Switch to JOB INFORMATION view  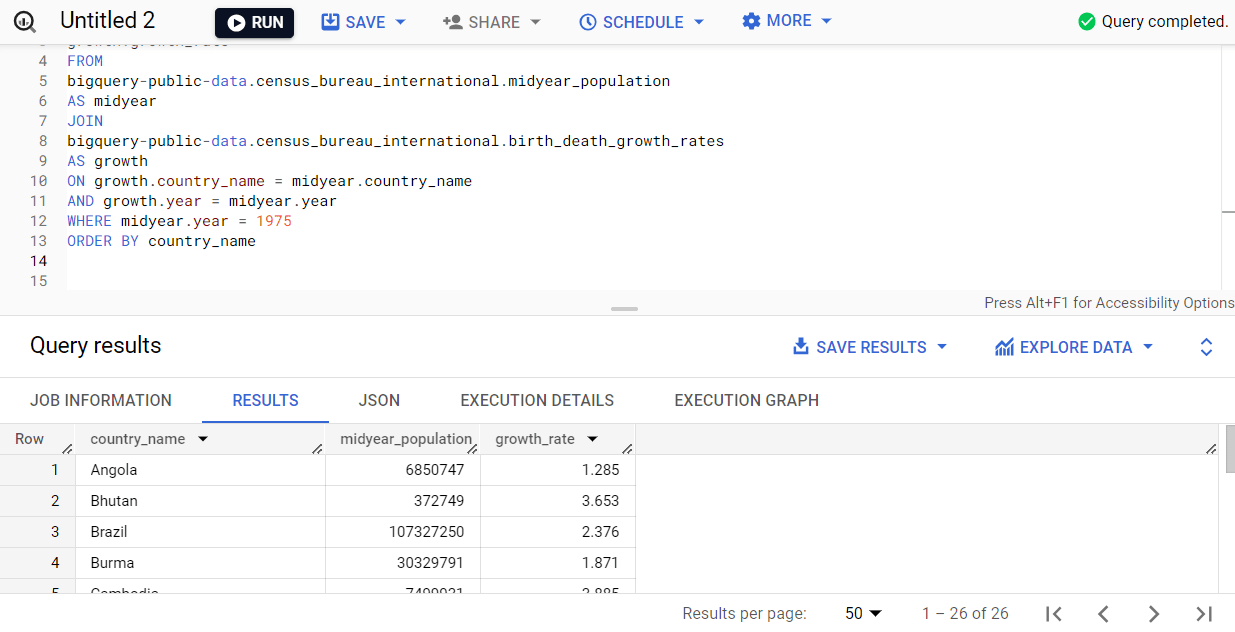pyautogui.click(x=101, y=400)
